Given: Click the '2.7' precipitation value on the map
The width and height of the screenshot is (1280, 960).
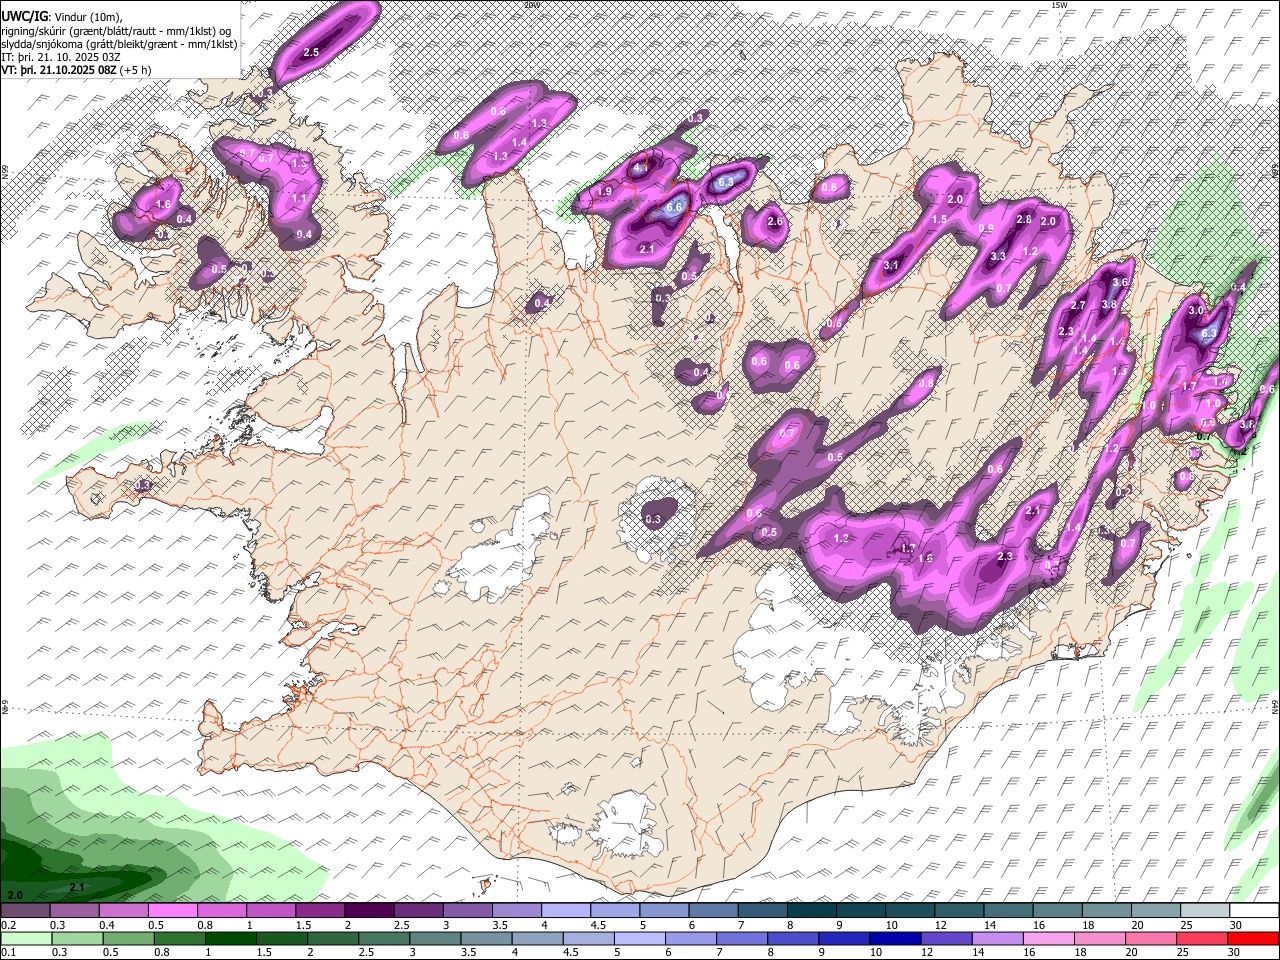Looking at the screenshot, I should [1078, 306].
